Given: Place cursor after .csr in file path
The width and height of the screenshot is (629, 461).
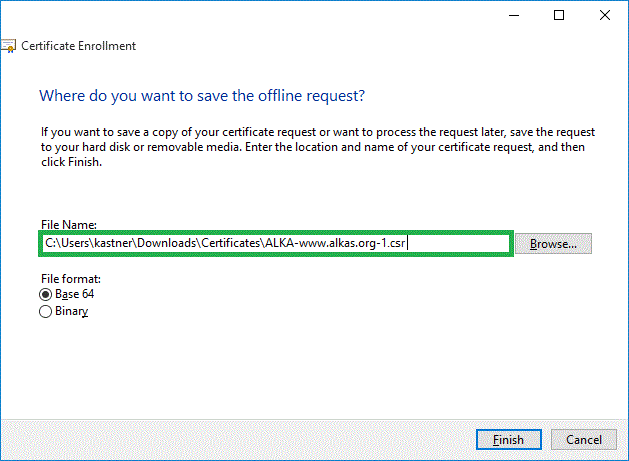Looking at the screenshot, I should click(x=408, y=243).
